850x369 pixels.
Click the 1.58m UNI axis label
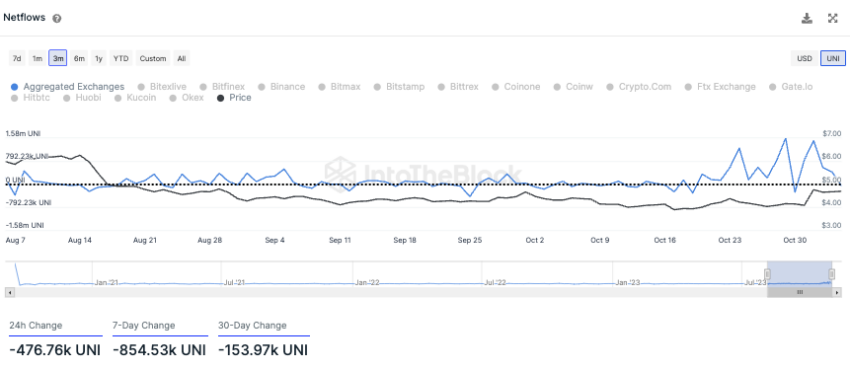[23, 133]
